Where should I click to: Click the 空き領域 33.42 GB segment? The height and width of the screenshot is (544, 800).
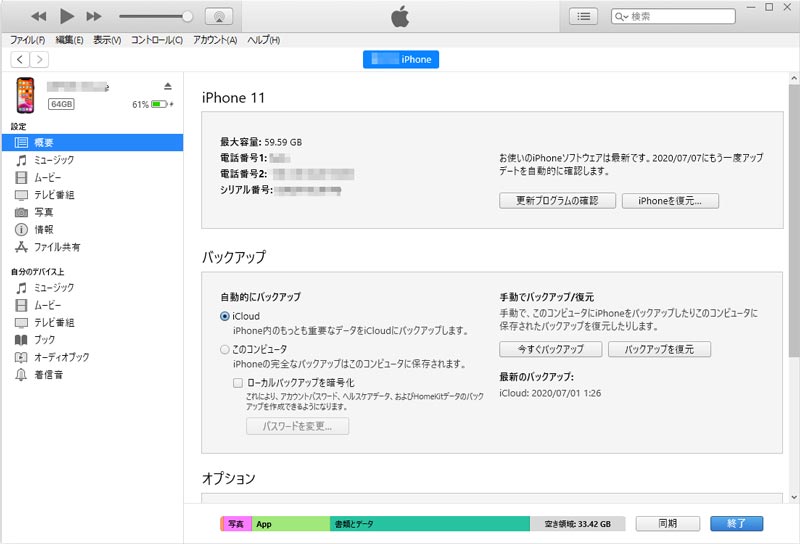(x=578, y=524)
